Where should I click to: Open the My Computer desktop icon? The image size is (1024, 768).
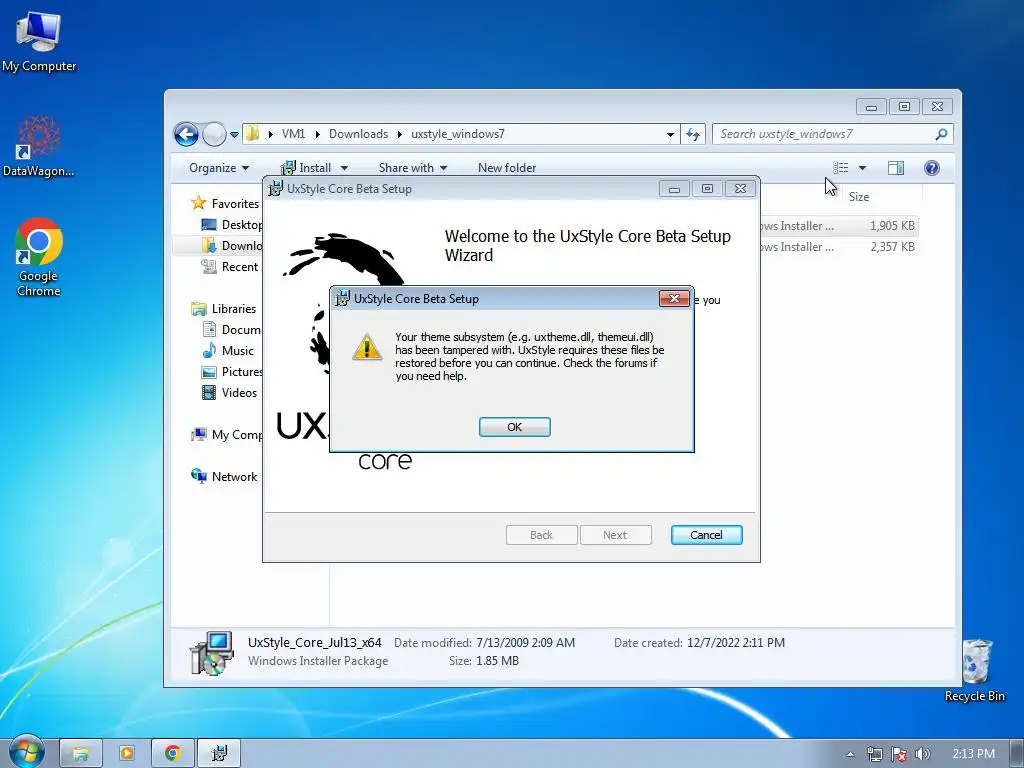click(x=39, y=41)
